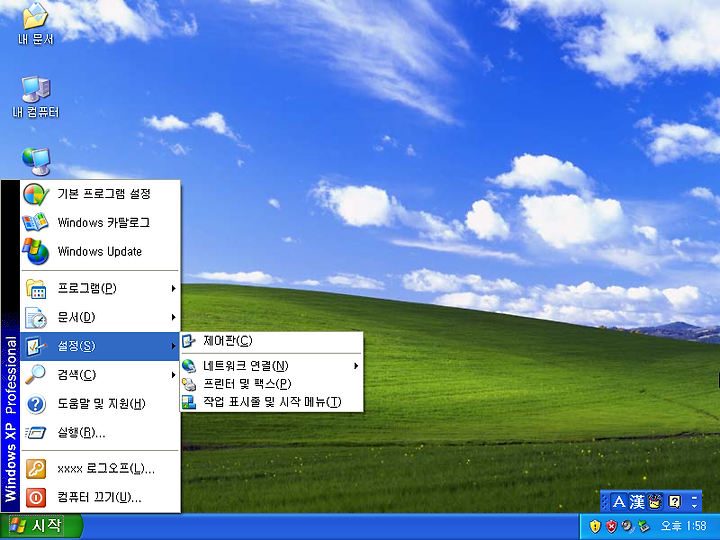Click the 로그오프 key icon
Viewport: 720px width, 540px height.
coord(35,469)
